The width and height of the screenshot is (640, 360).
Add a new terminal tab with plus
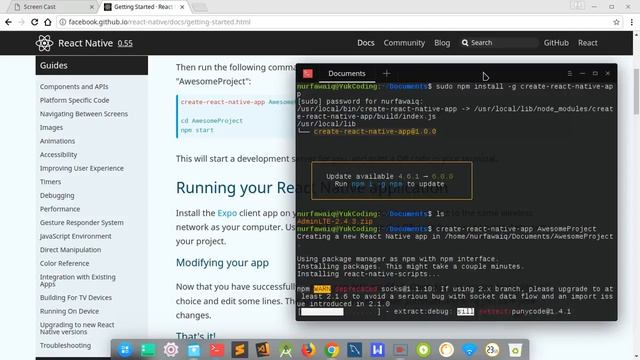coord(387,73)
